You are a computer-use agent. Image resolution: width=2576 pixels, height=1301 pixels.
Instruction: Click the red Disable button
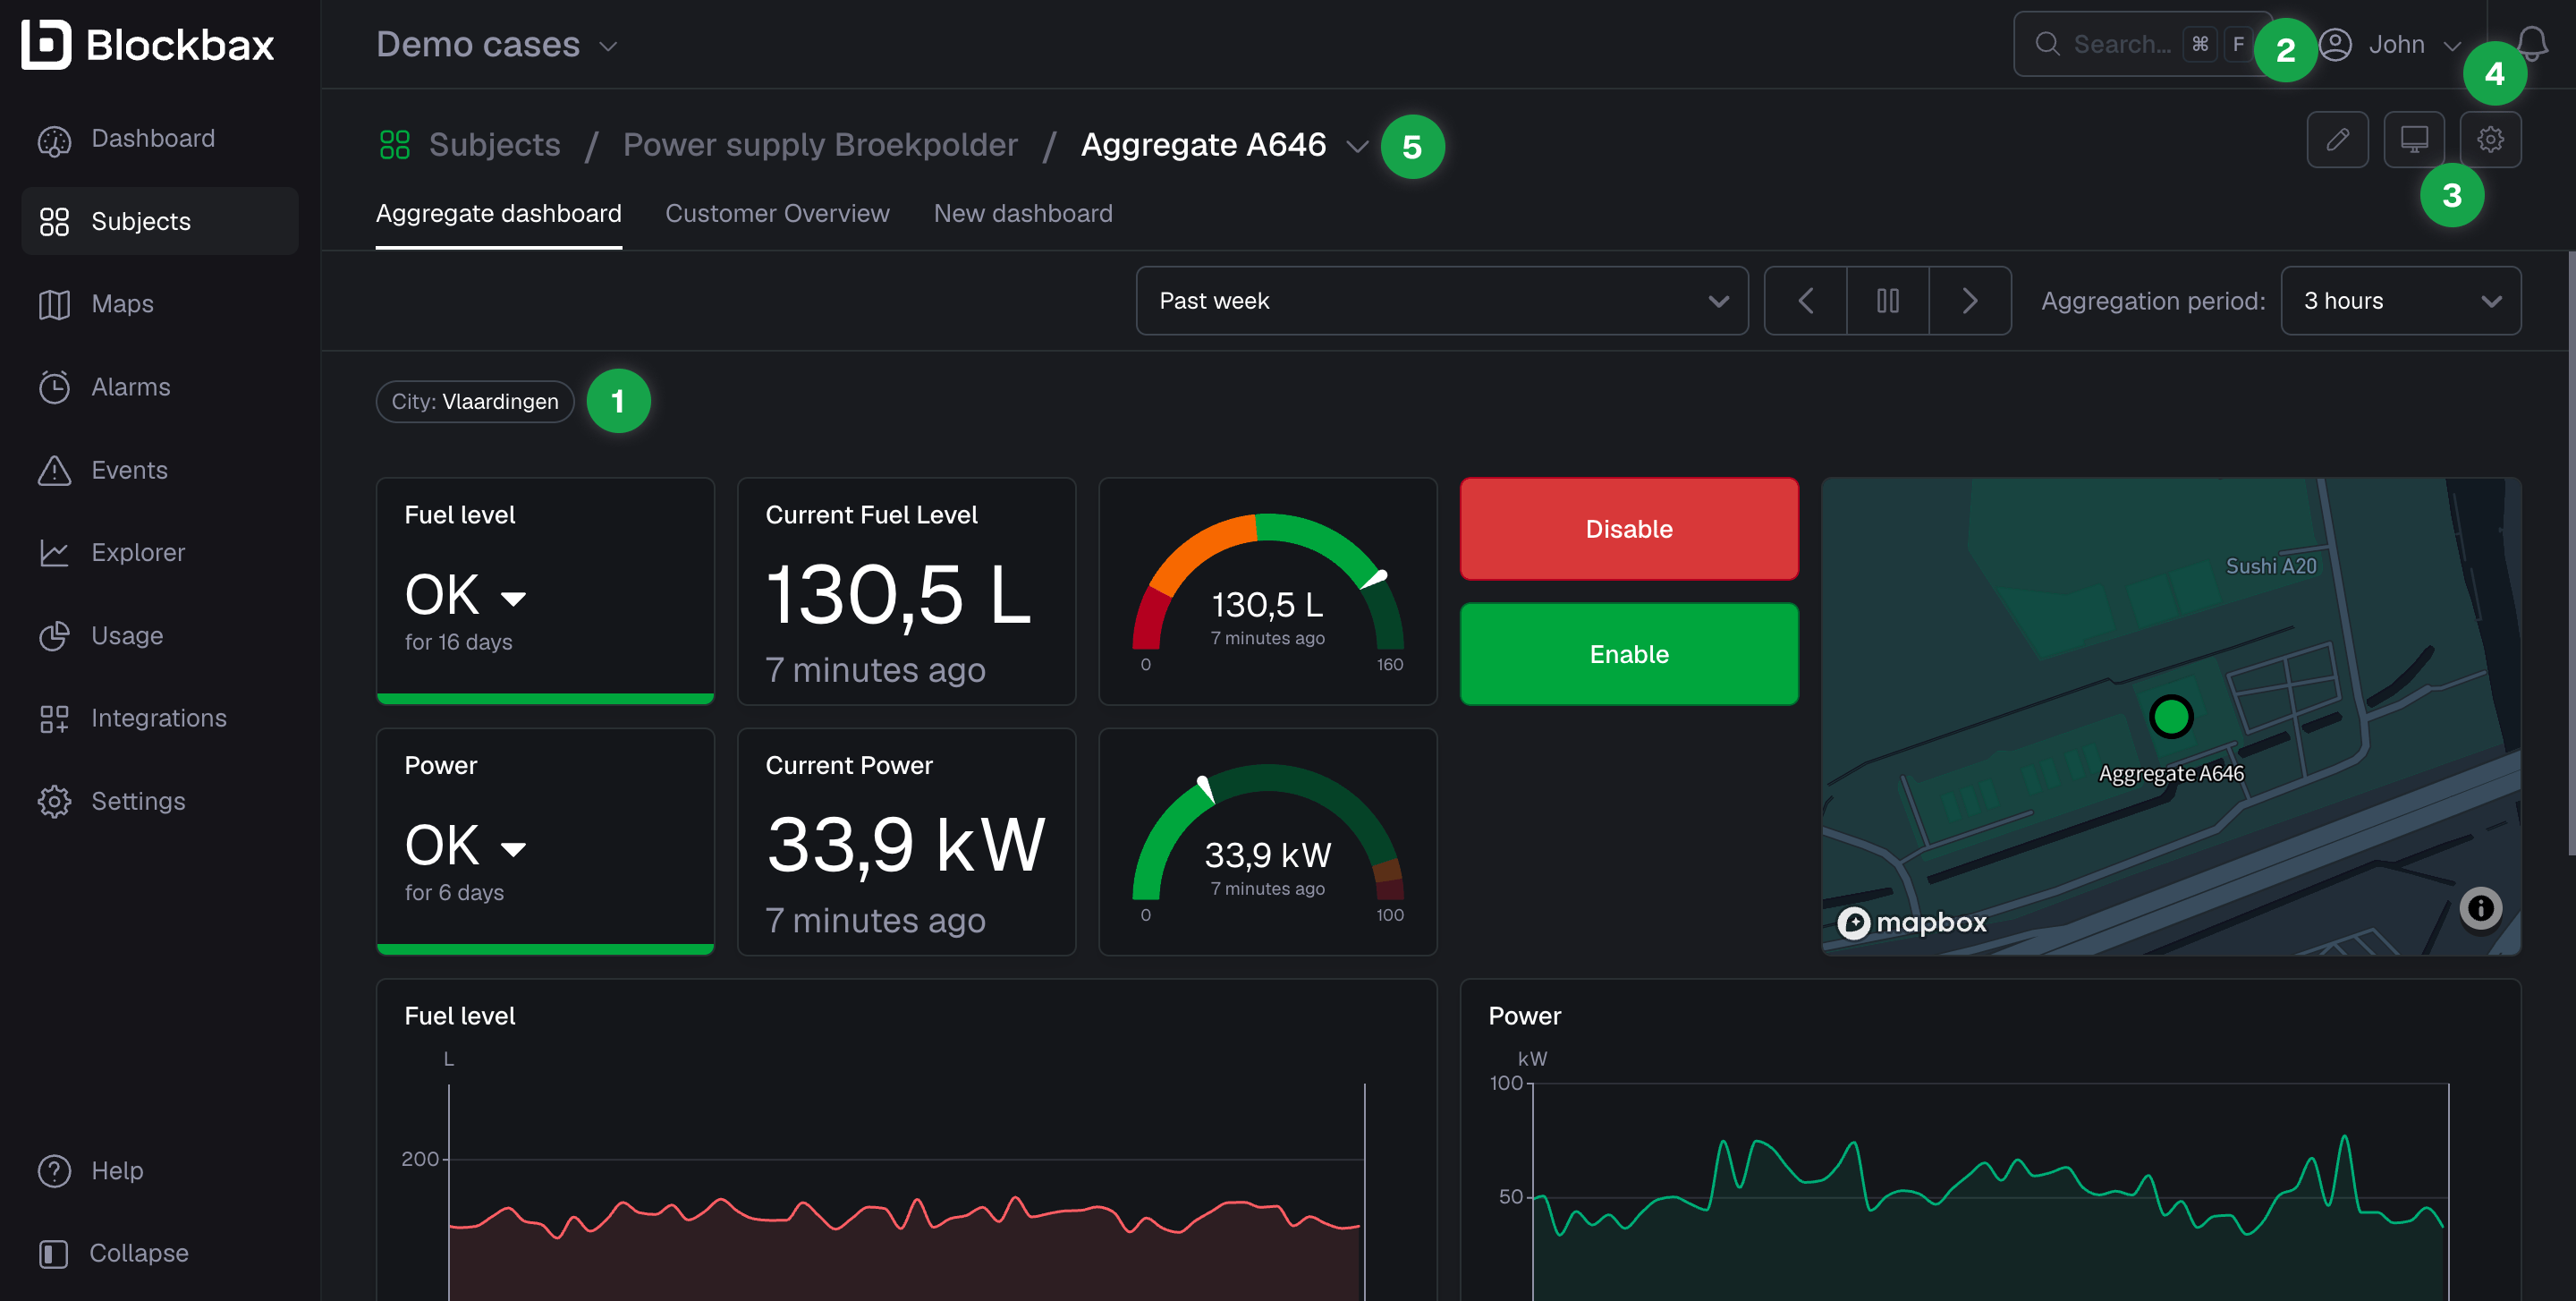tap(1629, 529)
